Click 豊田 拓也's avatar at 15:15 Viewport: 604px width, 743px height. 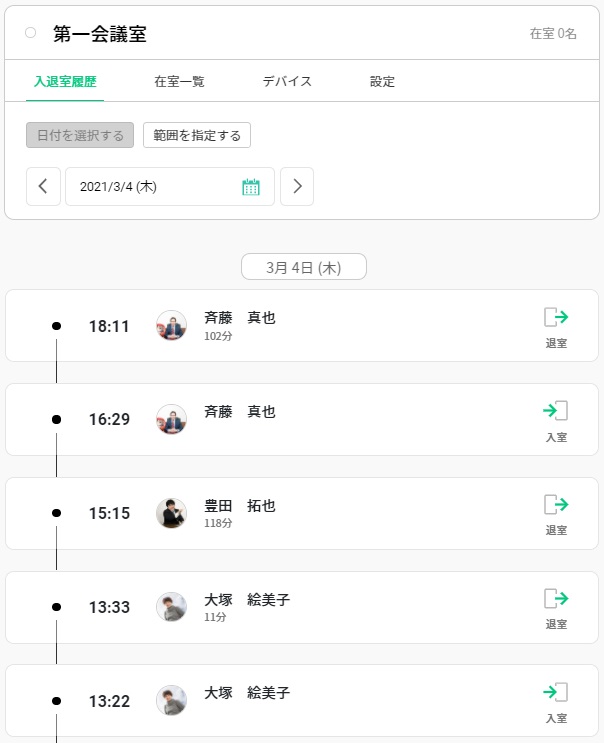coord(172,513)
